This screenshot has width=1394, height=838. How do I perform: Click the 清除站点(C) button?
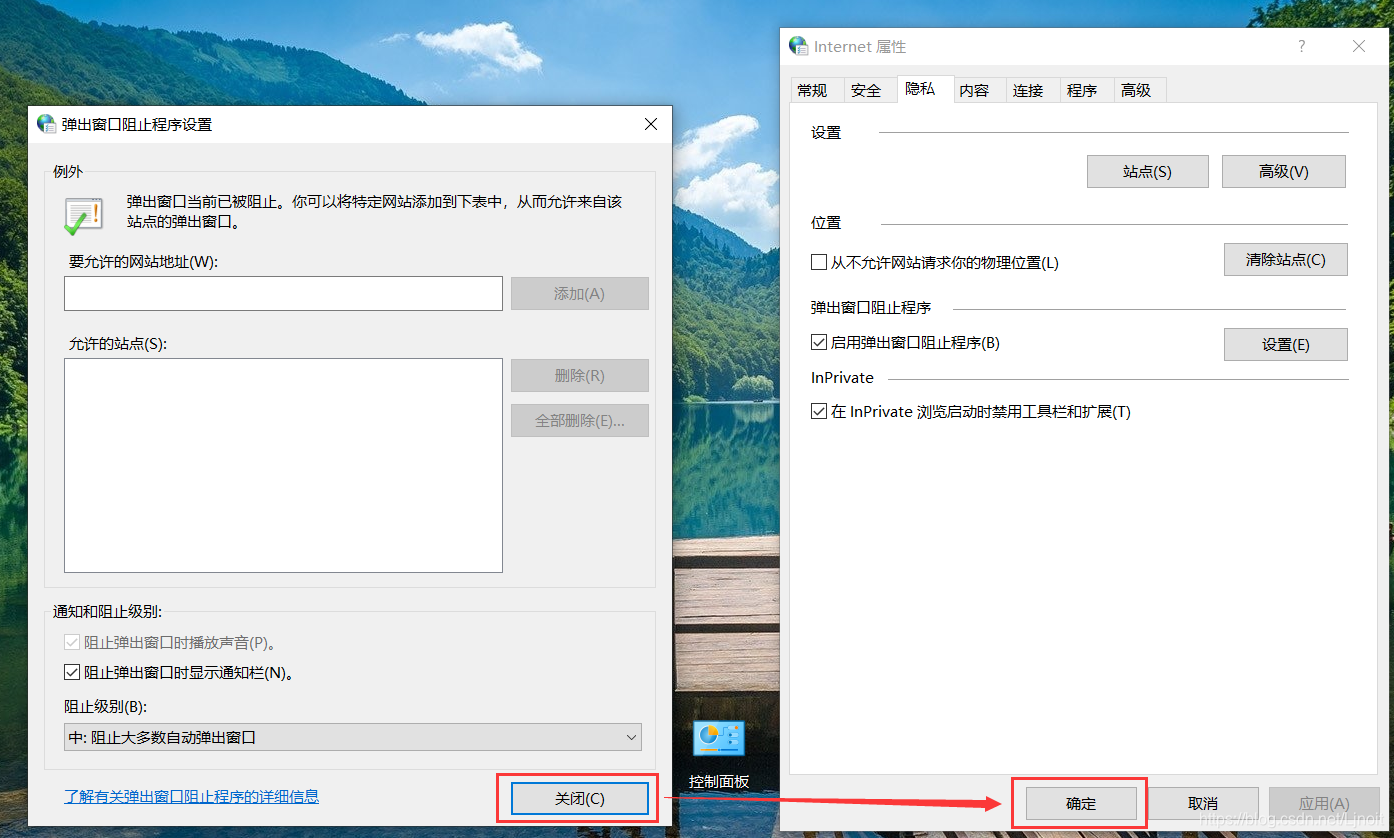[1286, 259]
